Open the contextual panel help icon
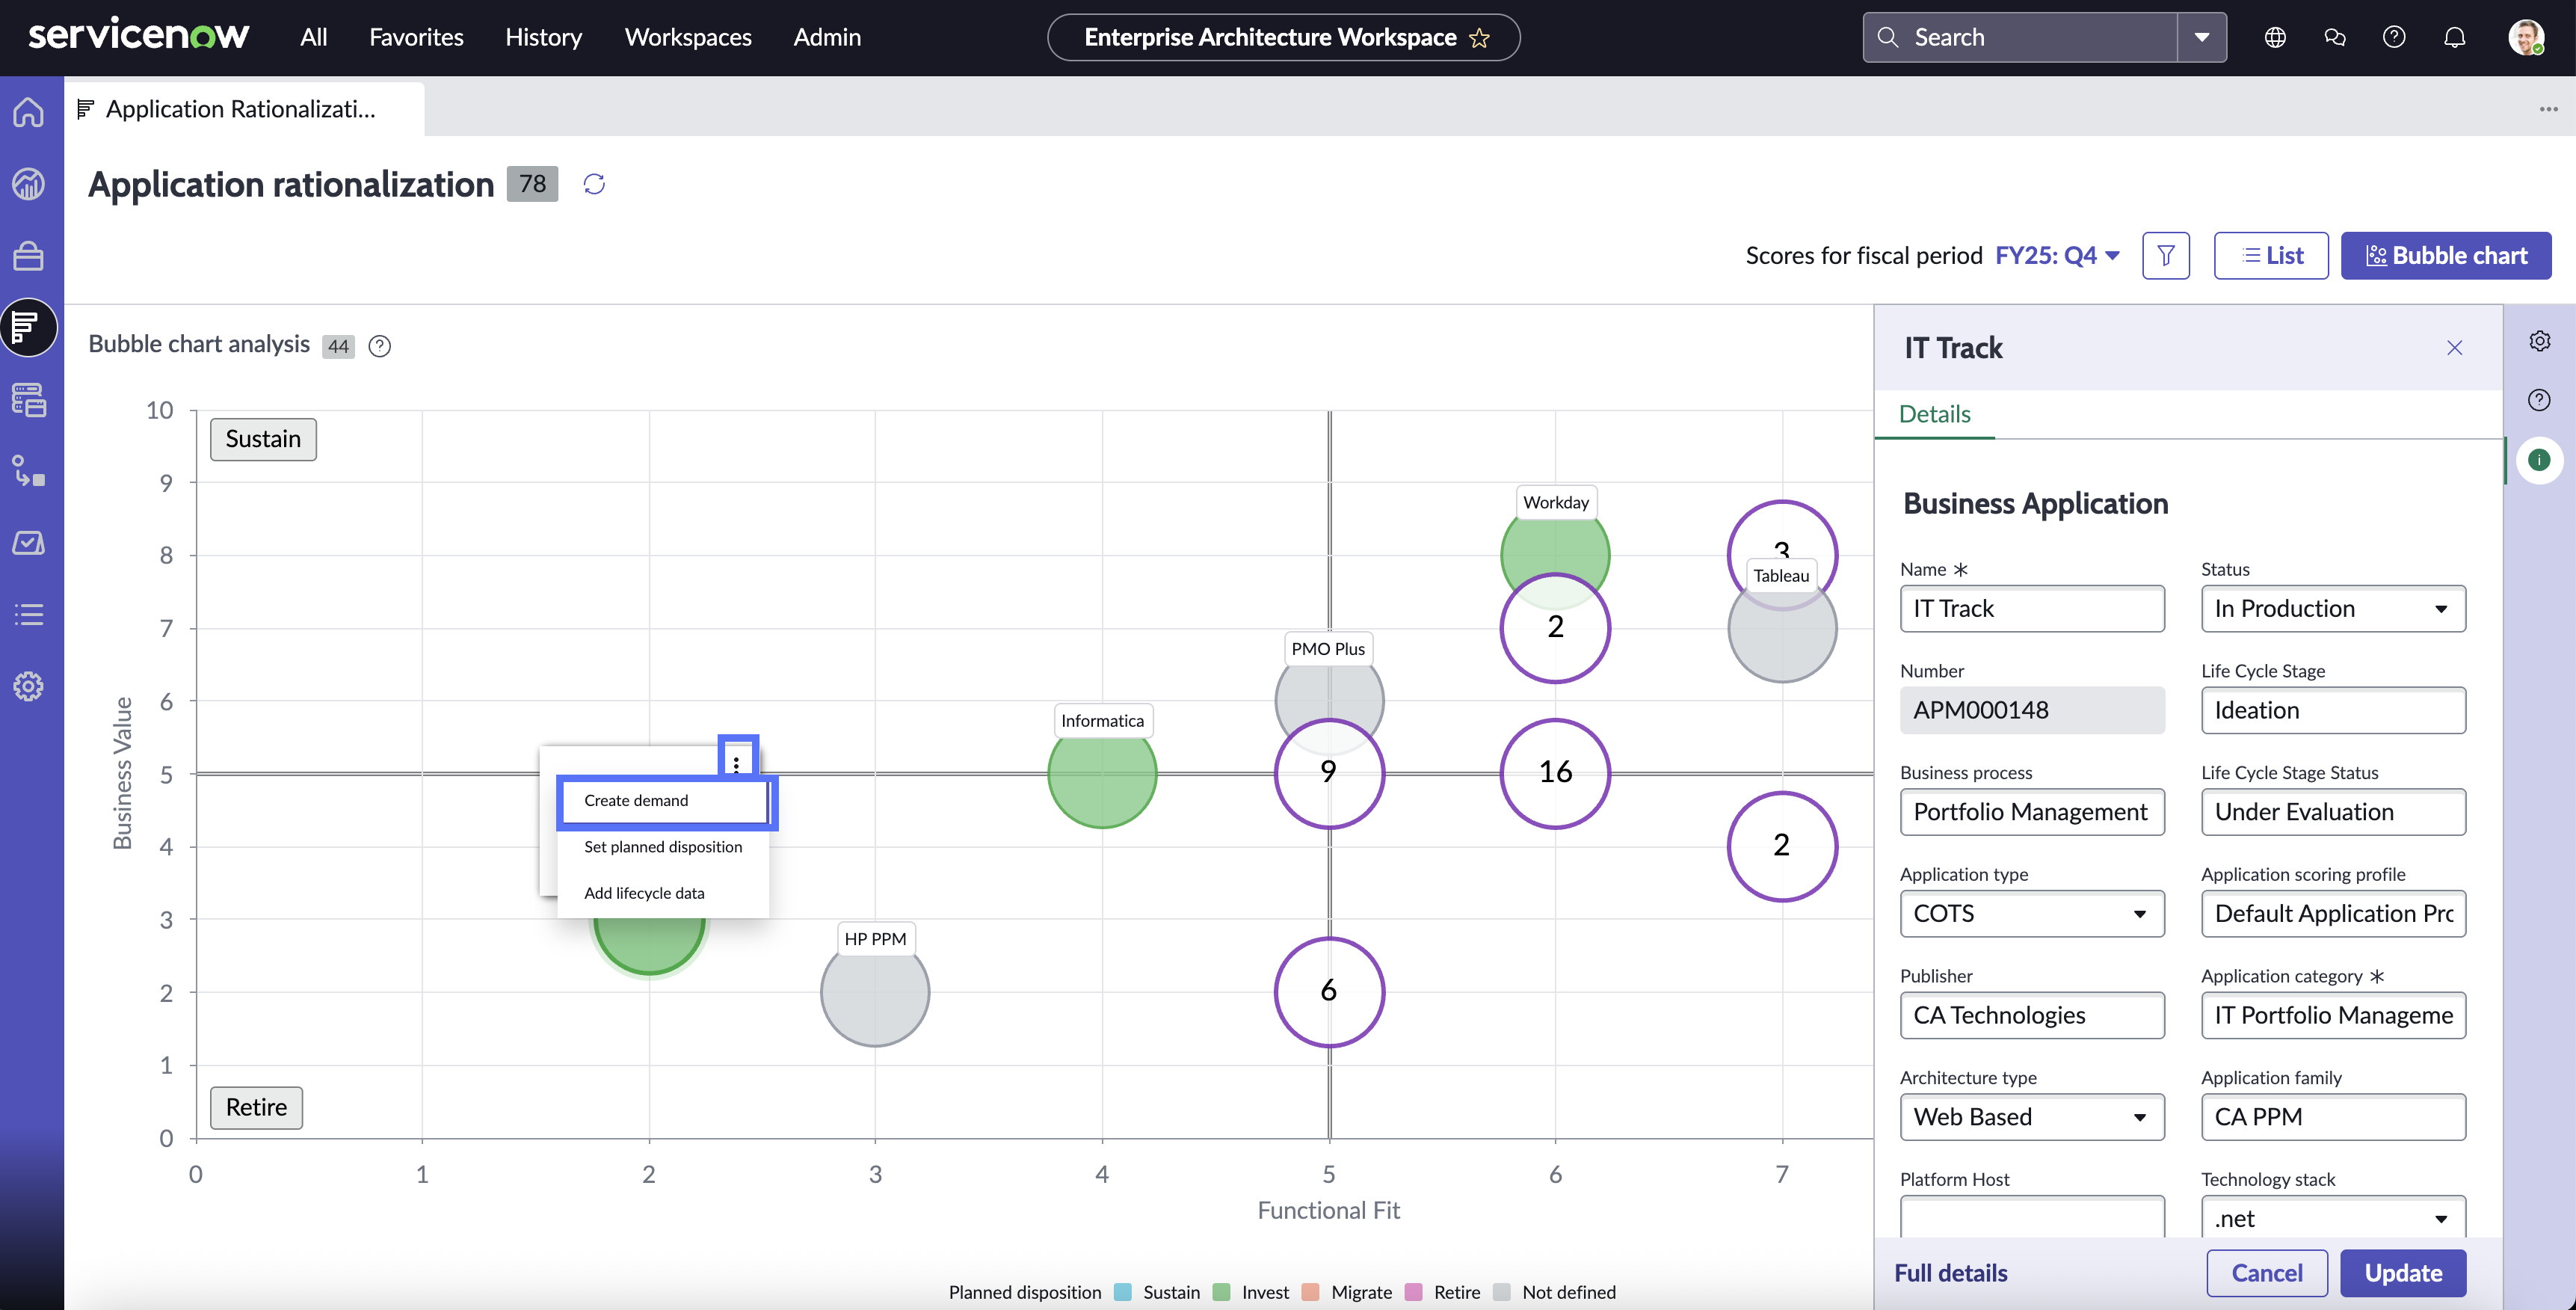 (x=2539, y=400)
